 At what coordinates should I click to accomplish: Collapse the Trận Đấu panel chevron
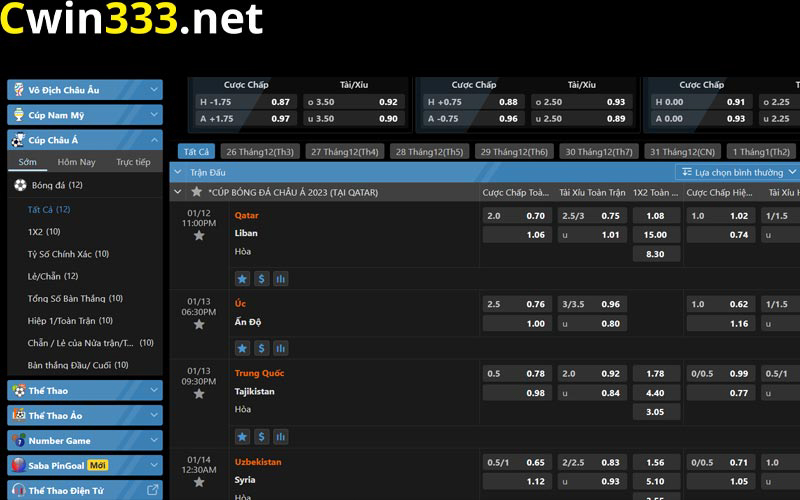point(178,172)
